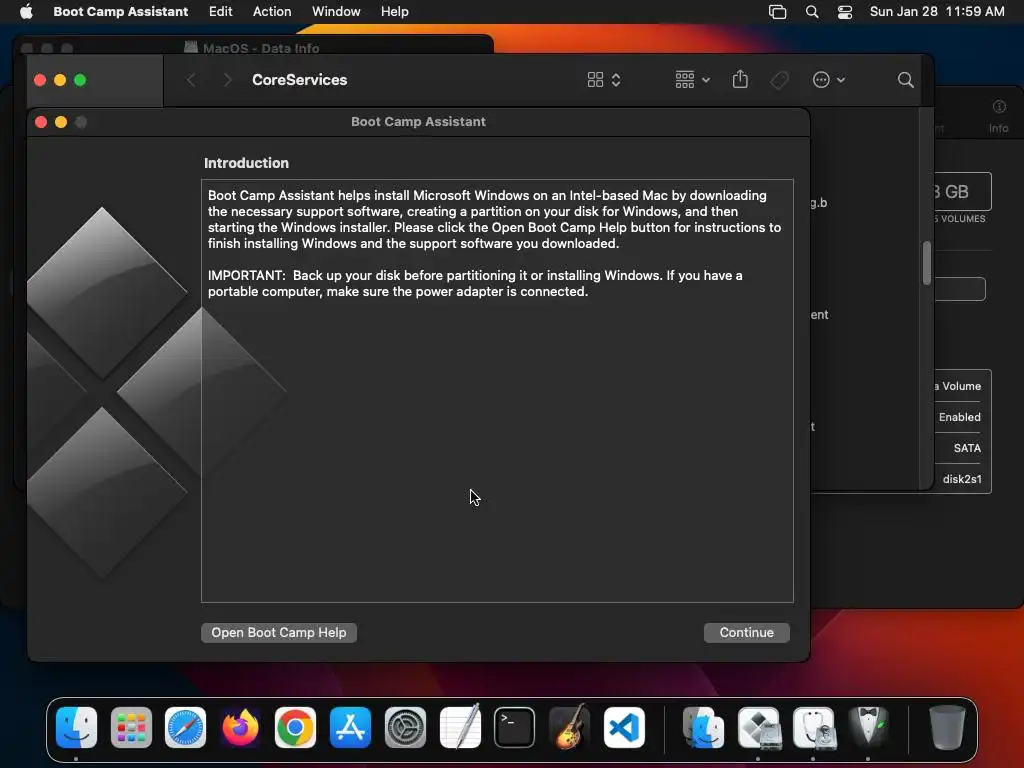1024x768 pixels.
Task: Click the tuxedo app icon in Dock
Action: pos(868,727)
